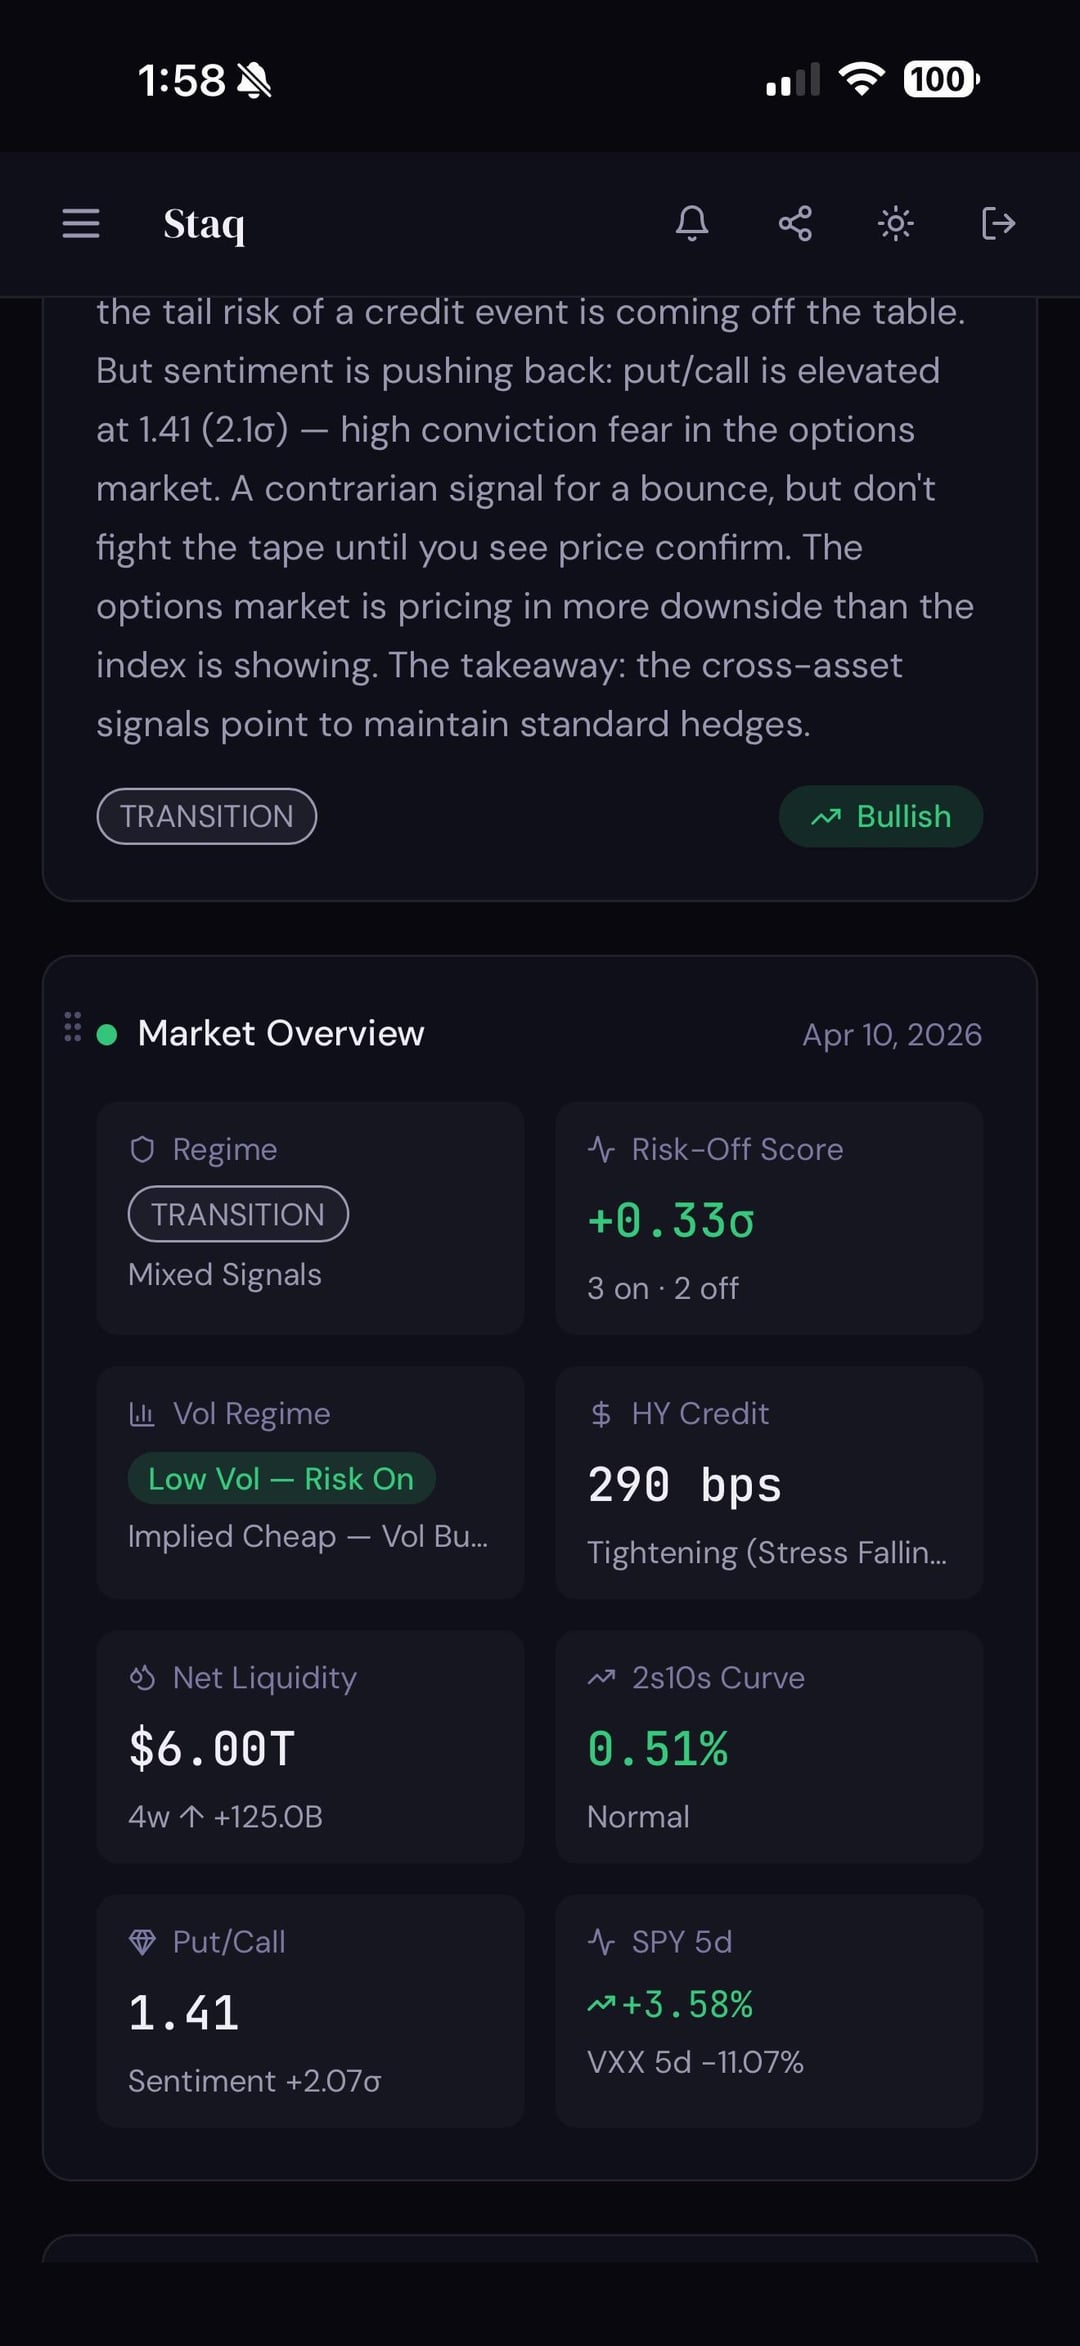
Task: Open the hamburger navigation menu
Action: pos(81,223)
